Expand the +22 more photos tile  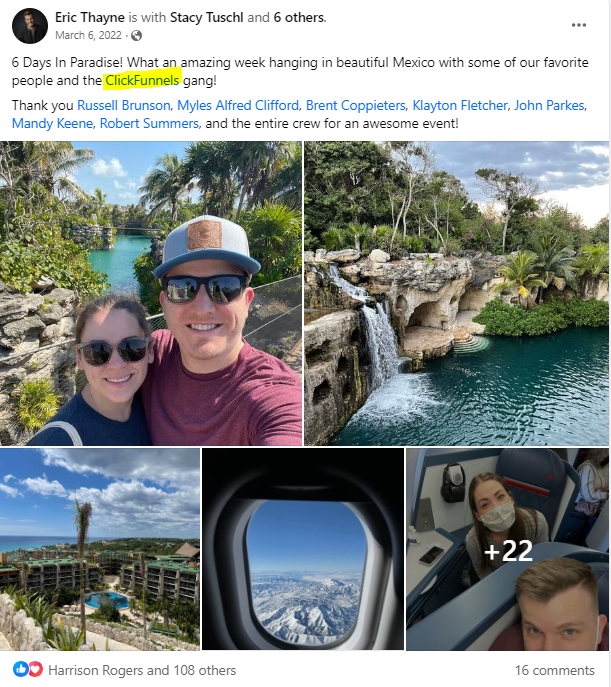coord(507,549)
